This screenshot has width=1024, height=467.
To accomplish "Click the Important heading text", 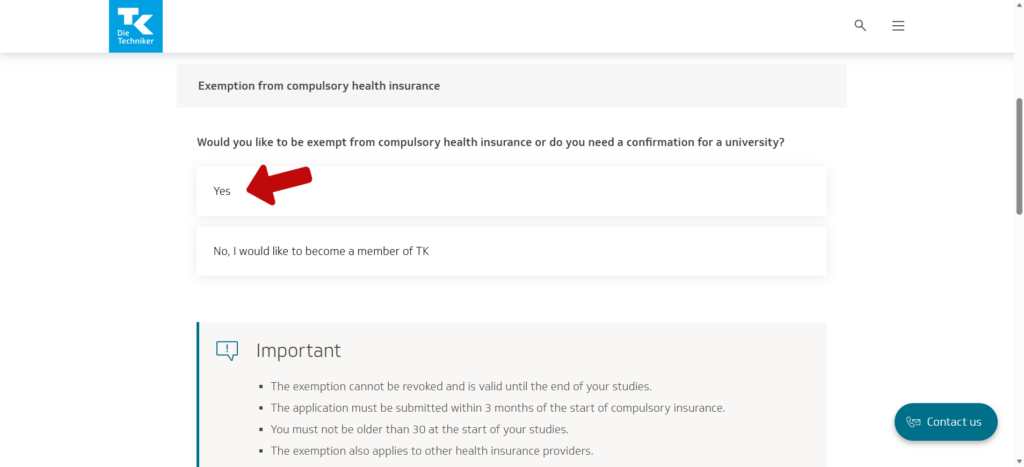I will pyautogui.click(x=298, y=351).
